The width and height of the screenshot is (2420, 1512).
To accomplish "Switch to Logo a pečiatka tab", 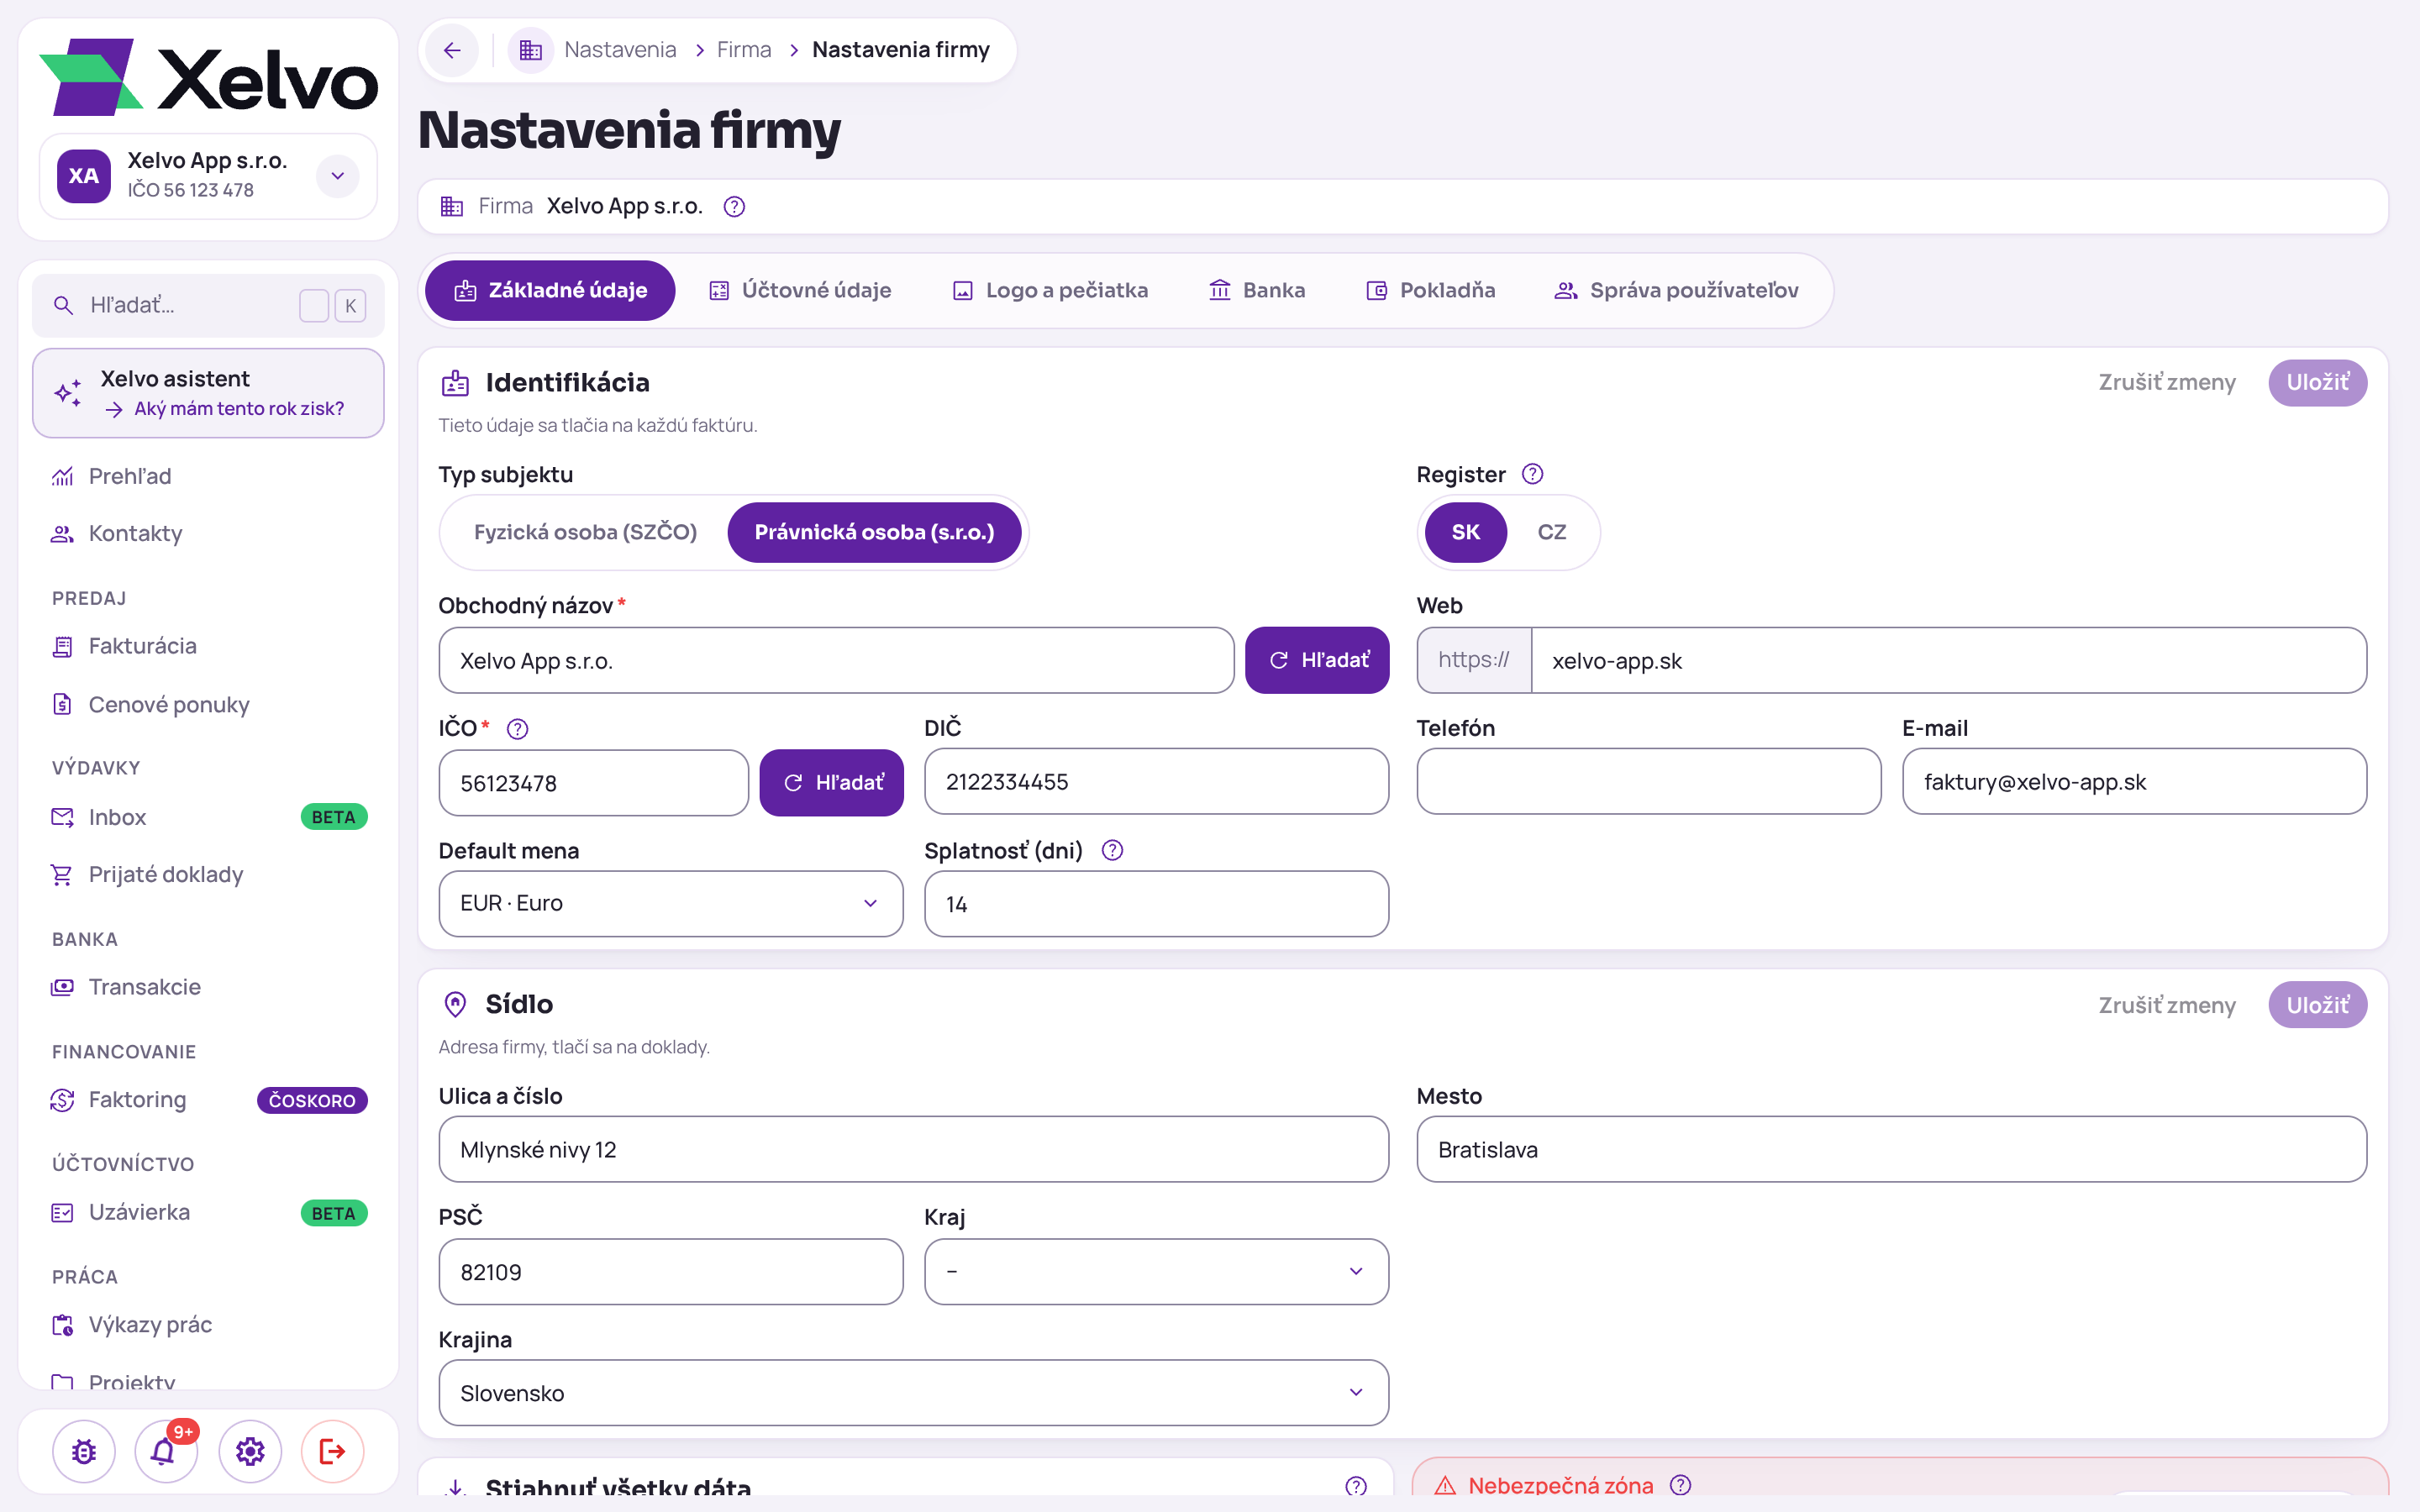I will (x=1050, y=290).
